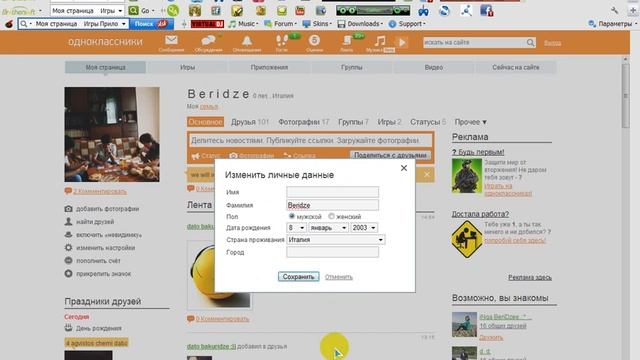Screen dimensions: 640x360
Task: Open the Реклама здесь link
Action: click(x=529, y=278)
